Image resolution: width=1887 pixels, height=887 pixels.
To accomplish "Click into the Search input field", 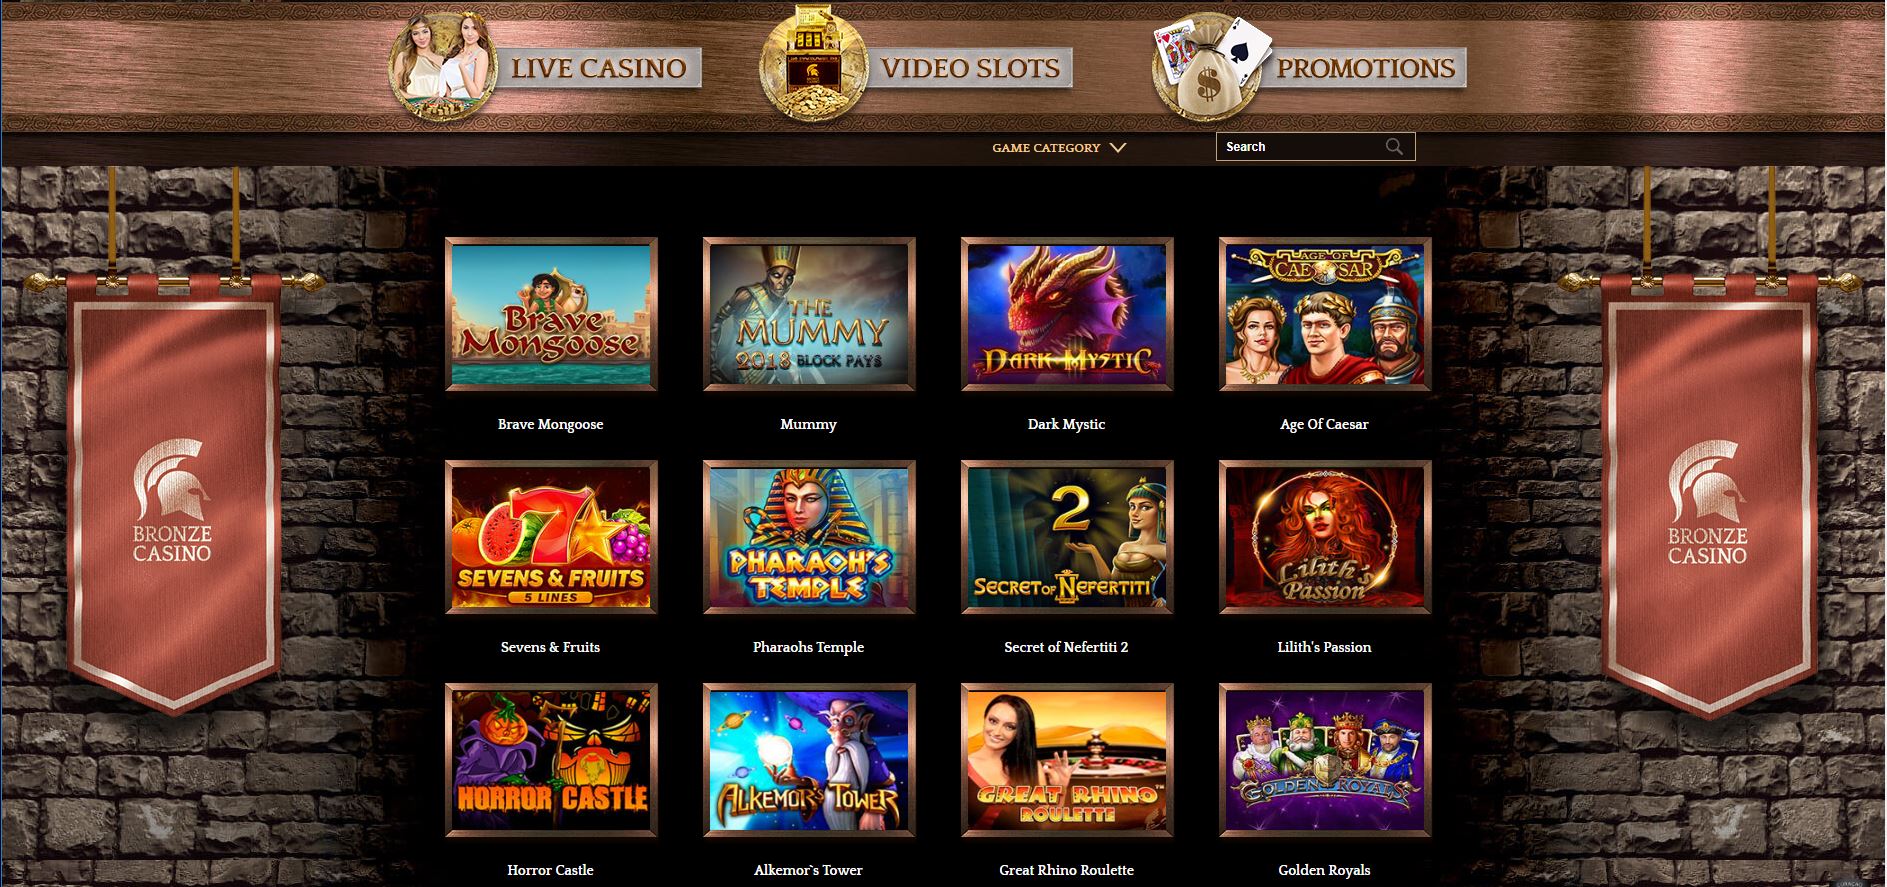I will [1300, 147].
